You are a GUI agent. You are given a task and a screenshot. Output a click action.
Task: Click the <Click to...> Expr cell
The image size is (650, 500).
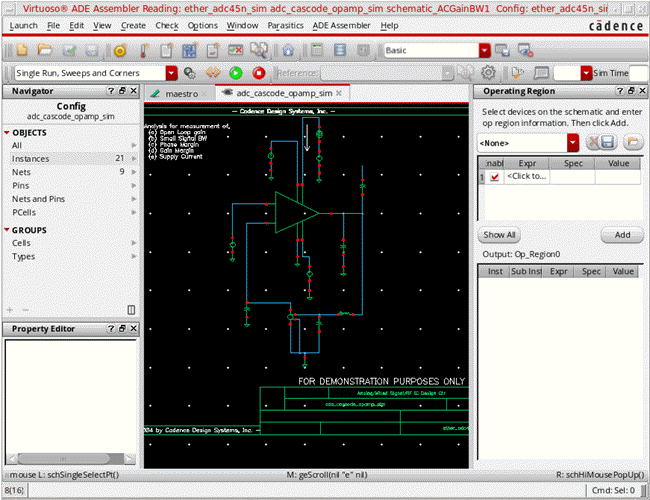(526, 177)
